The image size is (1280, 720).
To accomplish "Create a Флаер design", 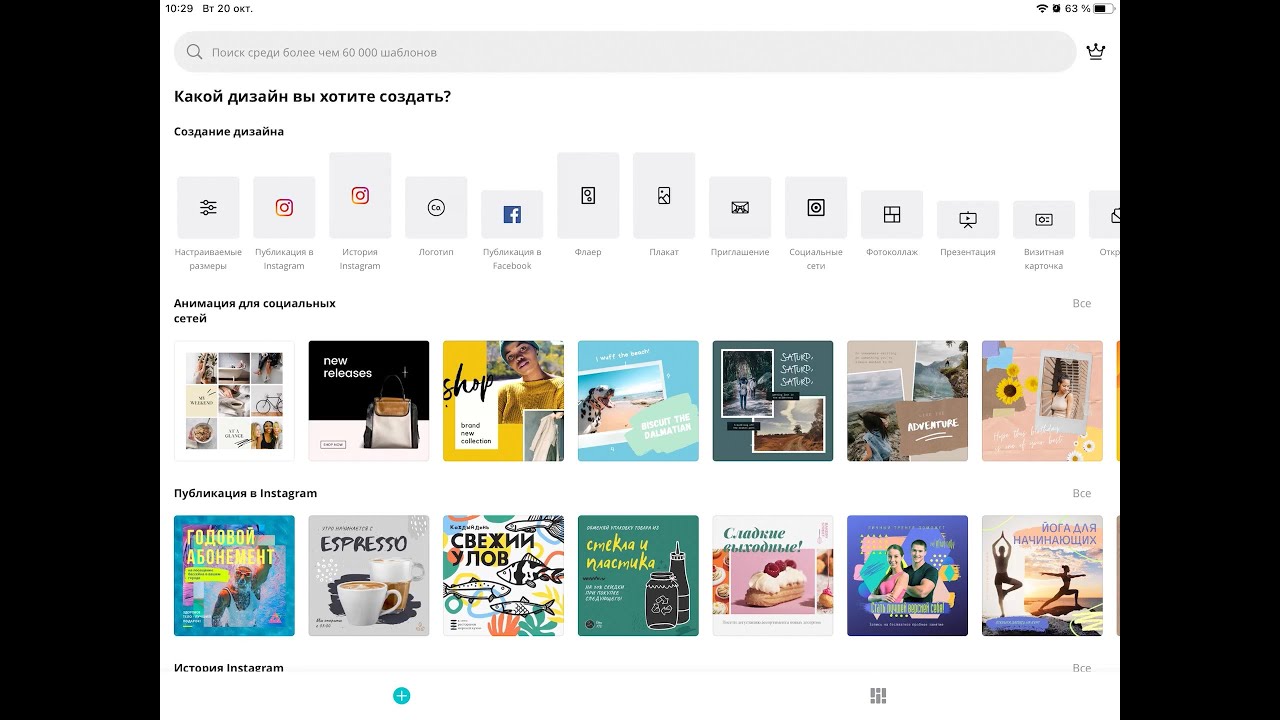I will [x=588, y=196].
